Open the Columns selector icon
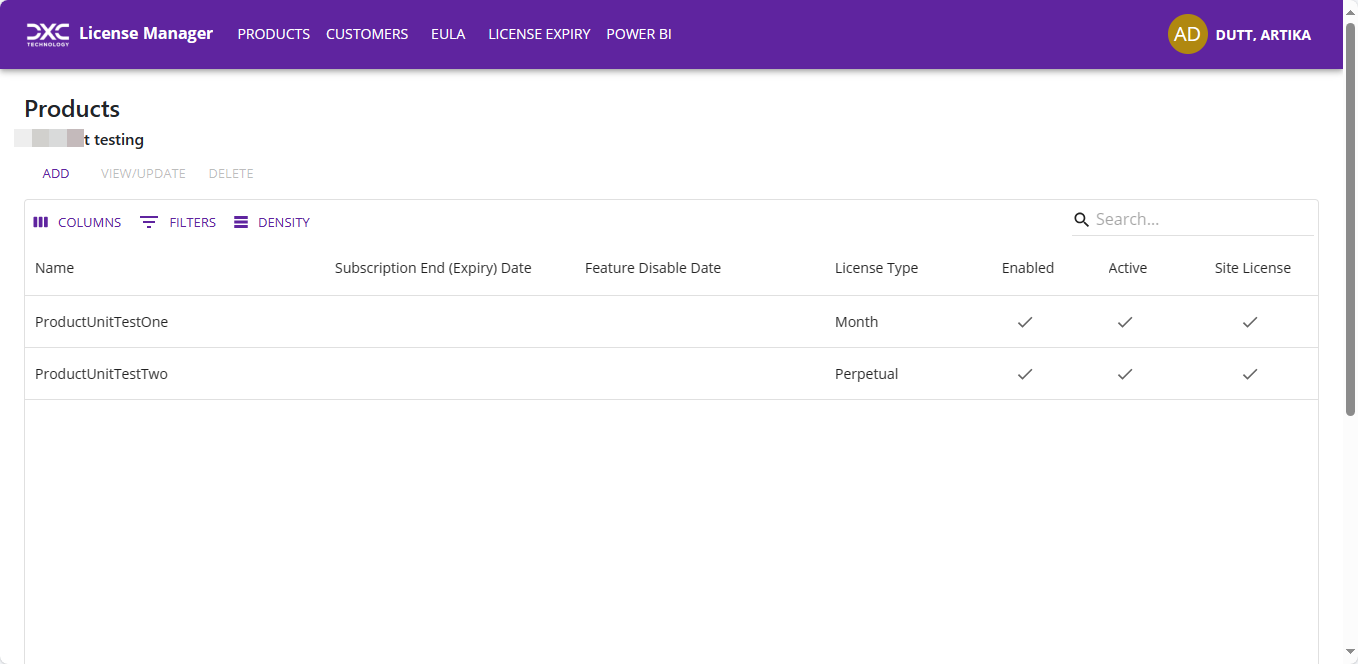Viewport: 1358px width, 664px height. pyautogui.click(x=41, y=222)
